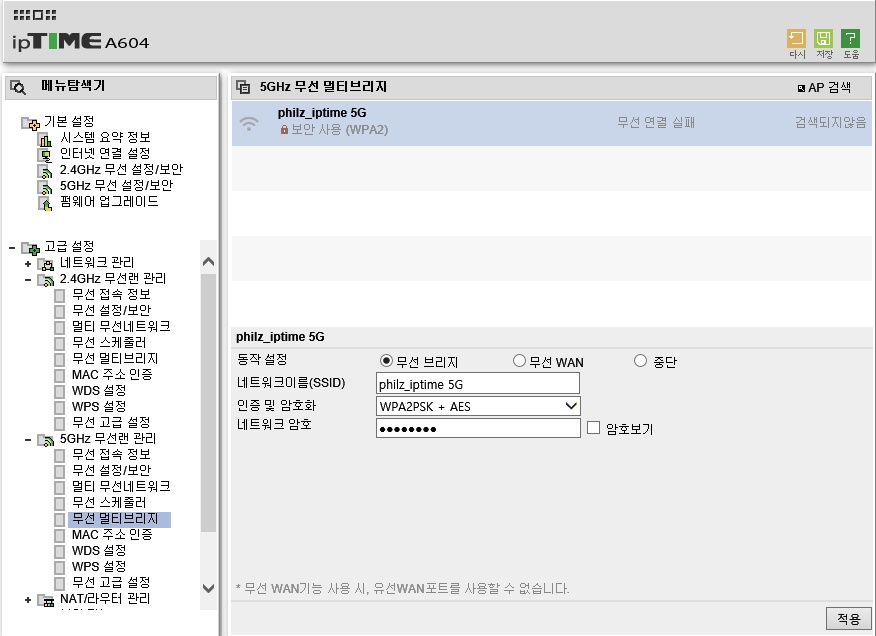Open 5GHz WDS 설정 menu item
876x636 pixels.
99,550
